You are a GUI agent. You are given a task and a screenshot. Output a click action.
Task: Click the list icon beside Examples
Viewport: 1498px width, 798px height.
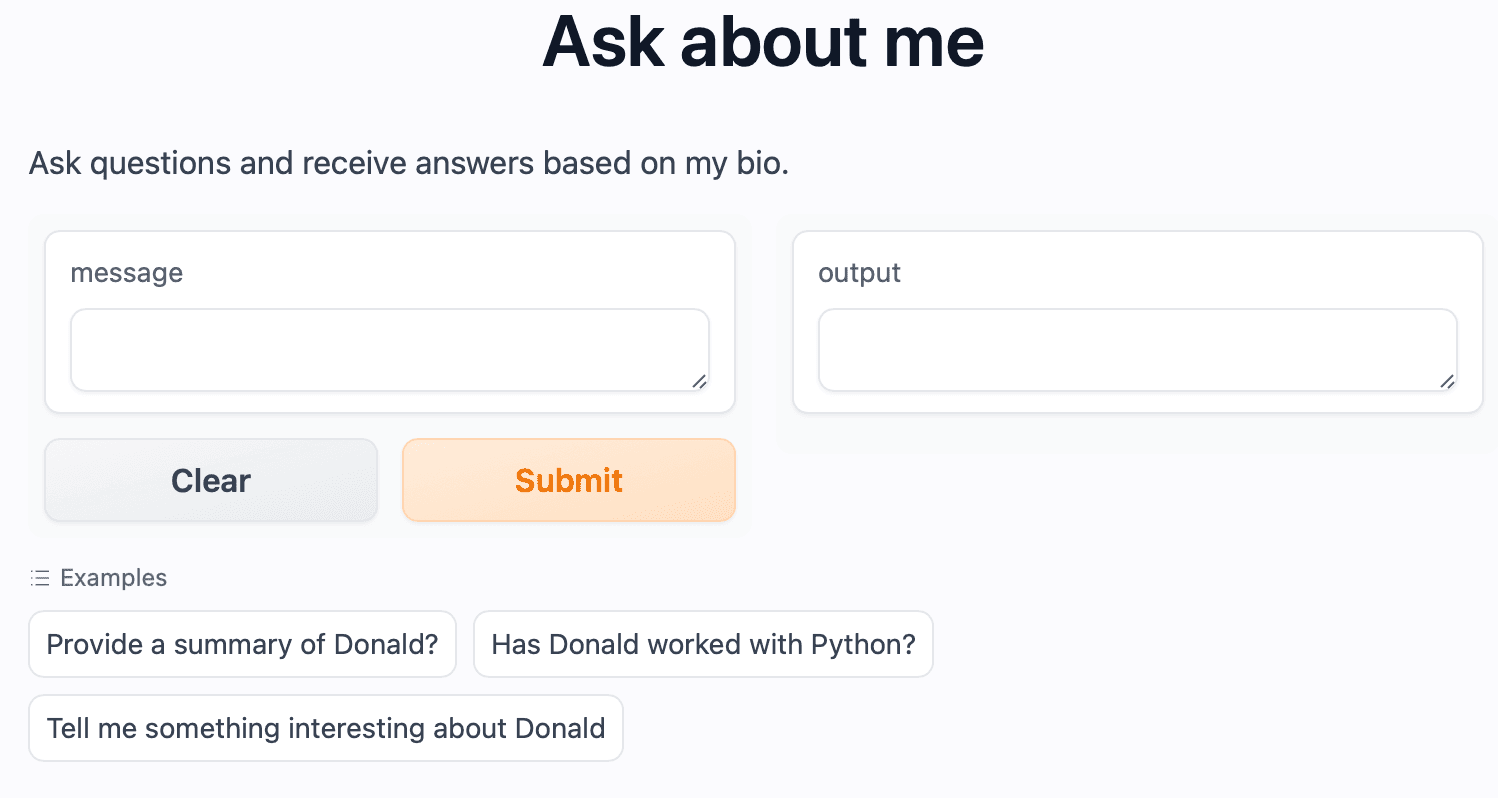(40, 577)
